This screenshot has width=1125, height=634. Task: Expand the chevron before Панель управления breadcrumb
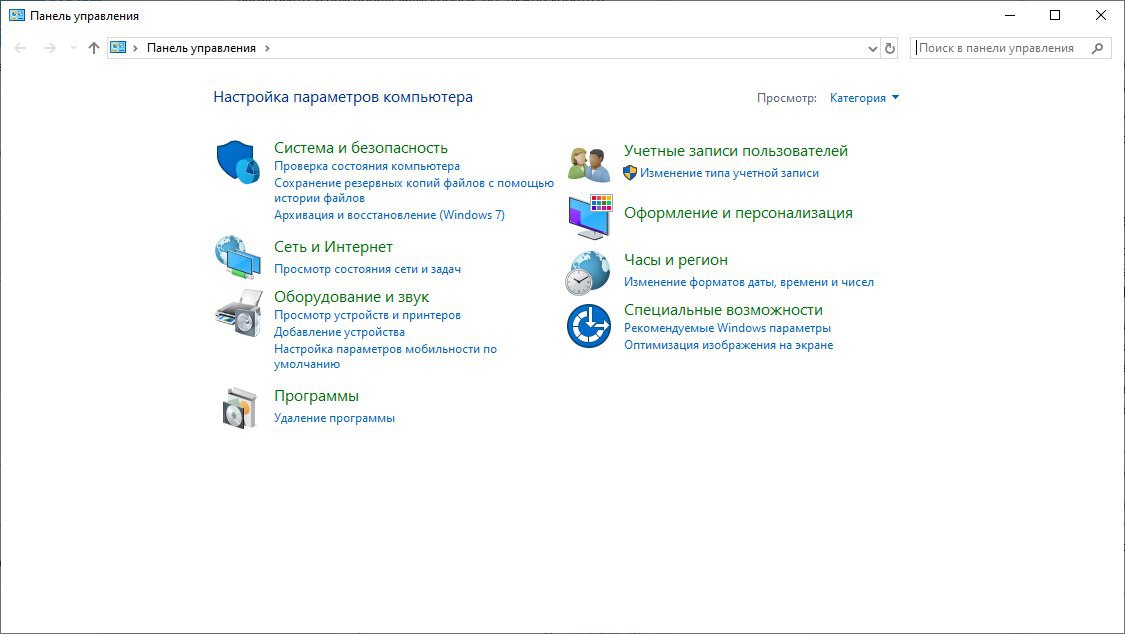point(135,48)
